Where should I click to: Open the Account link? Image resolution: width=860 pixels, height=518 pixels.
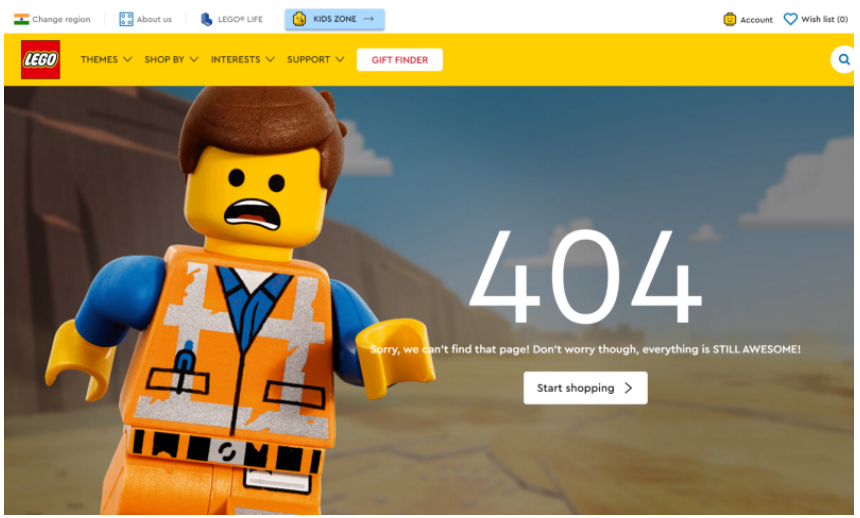pyautogui.click(x=748, y=20)
